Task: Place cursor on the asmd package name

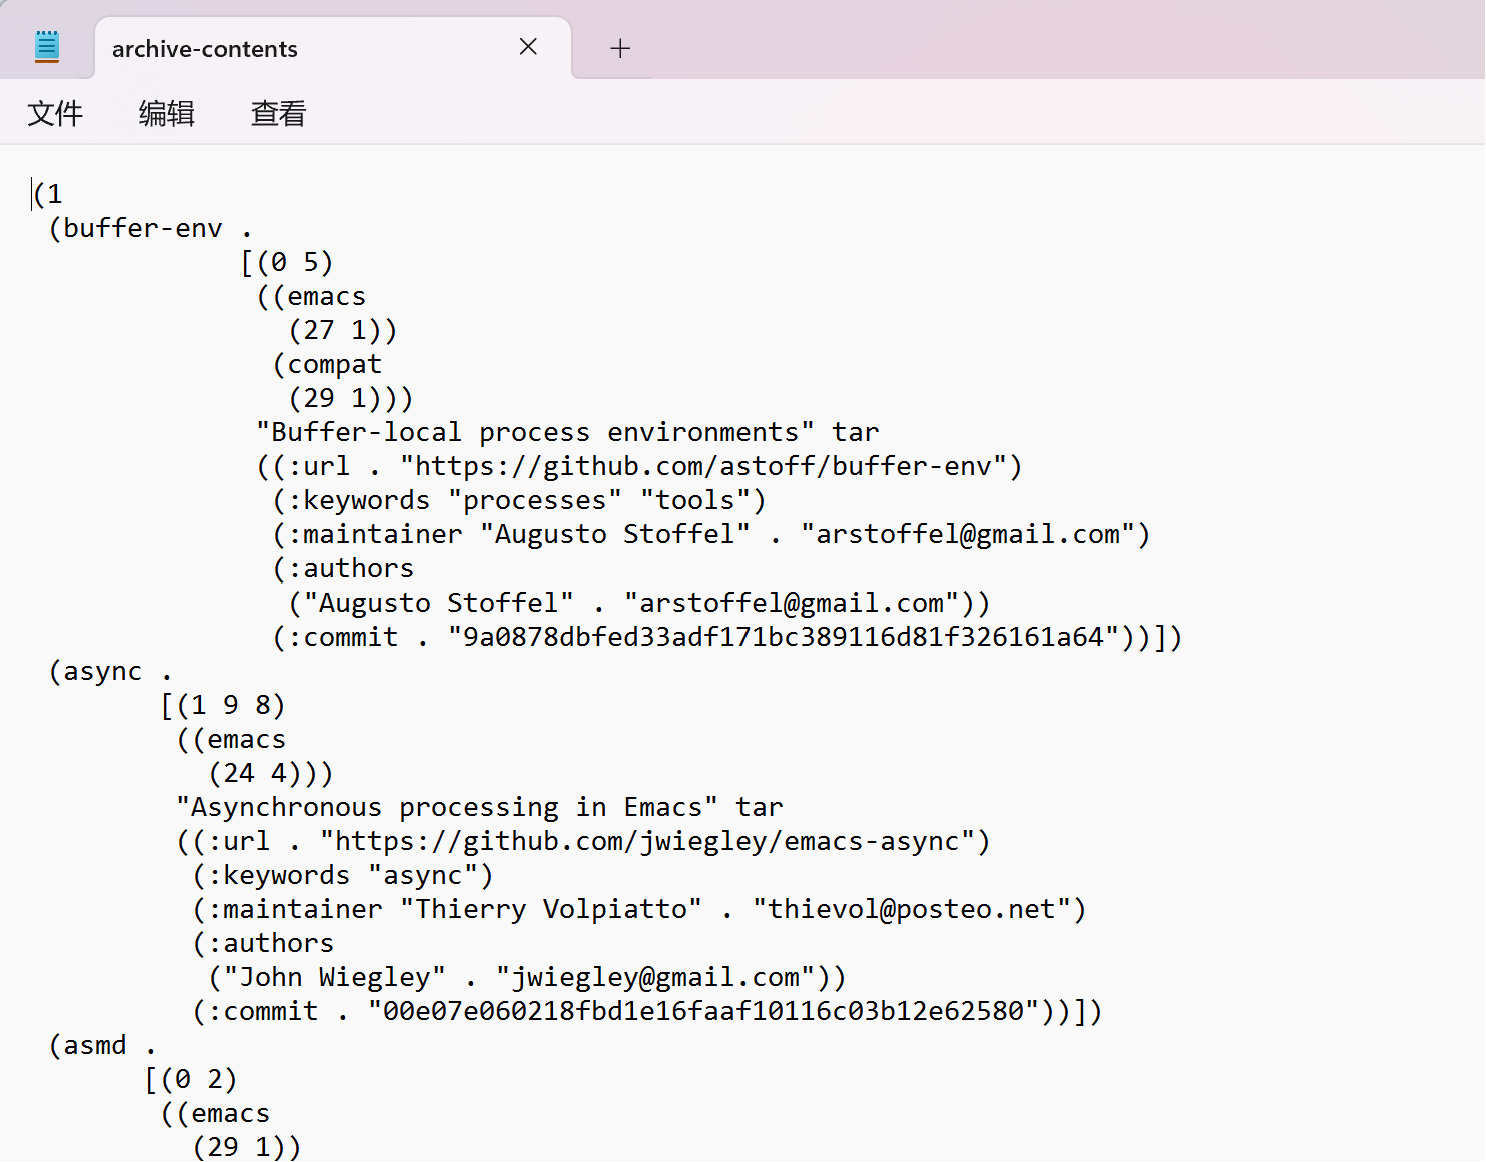Action: (94, 1046)
